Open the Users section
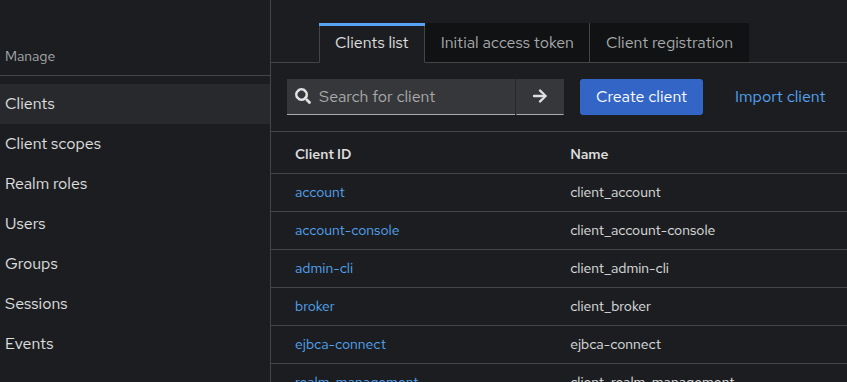 (x=135, y=224)
